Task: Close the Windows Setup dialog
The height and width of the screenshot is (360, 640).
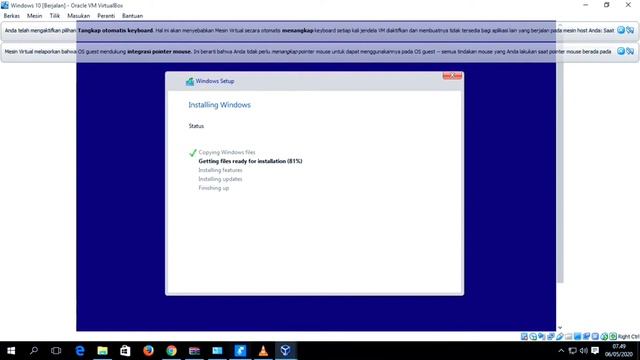Action: [452, 76]
